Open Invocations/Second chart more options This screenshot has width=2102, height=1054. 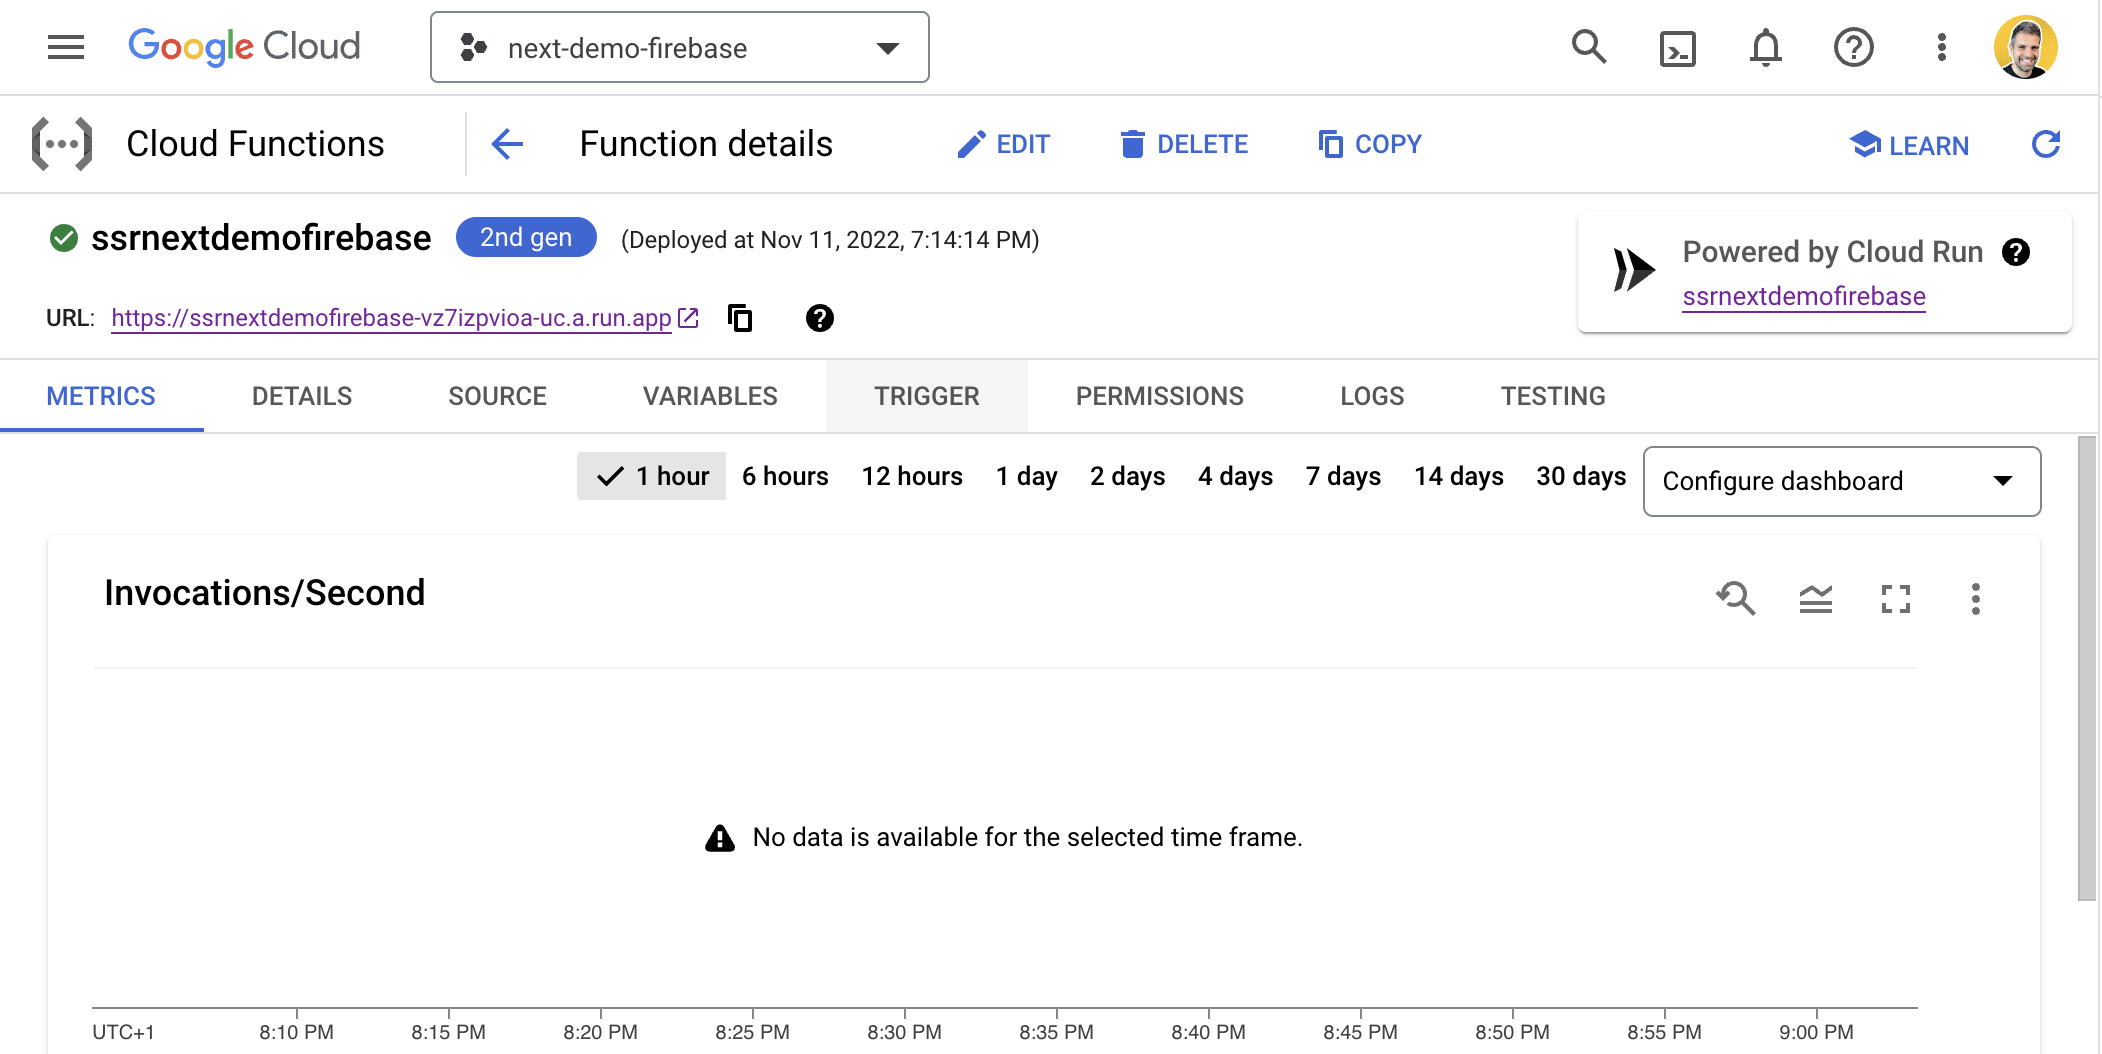tap(1975, 598)
